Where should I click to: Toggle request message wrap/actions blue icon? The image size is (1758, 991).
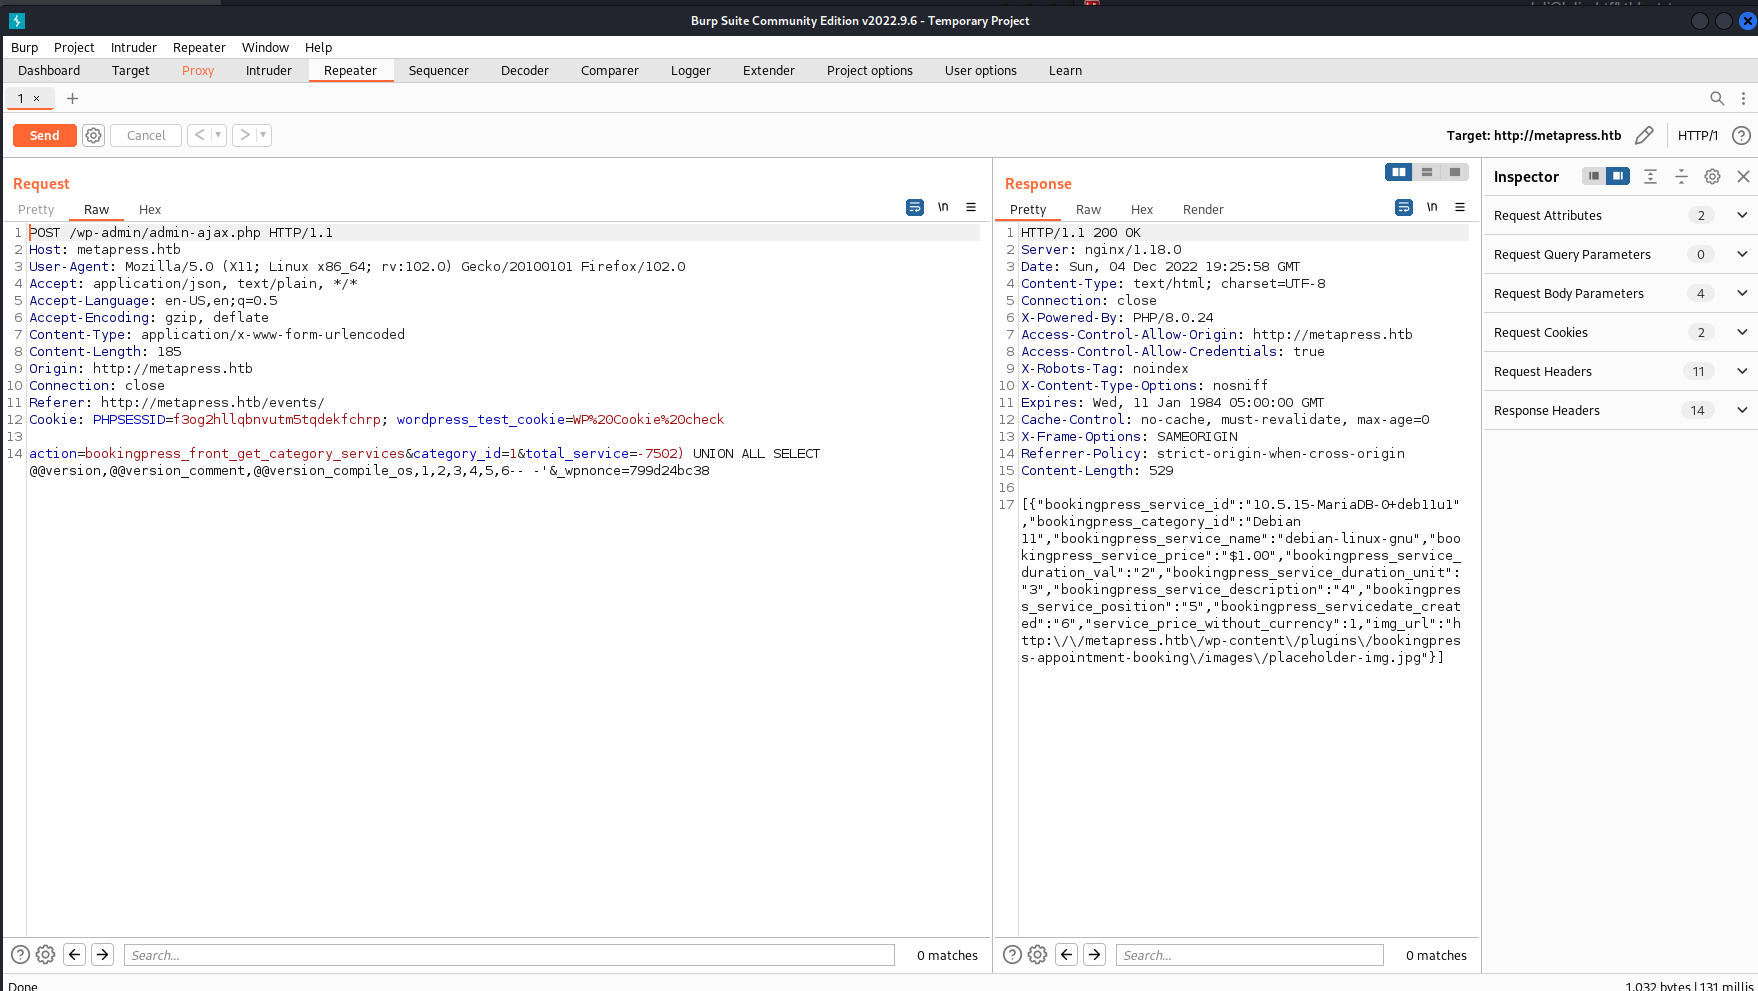(915, 207)
